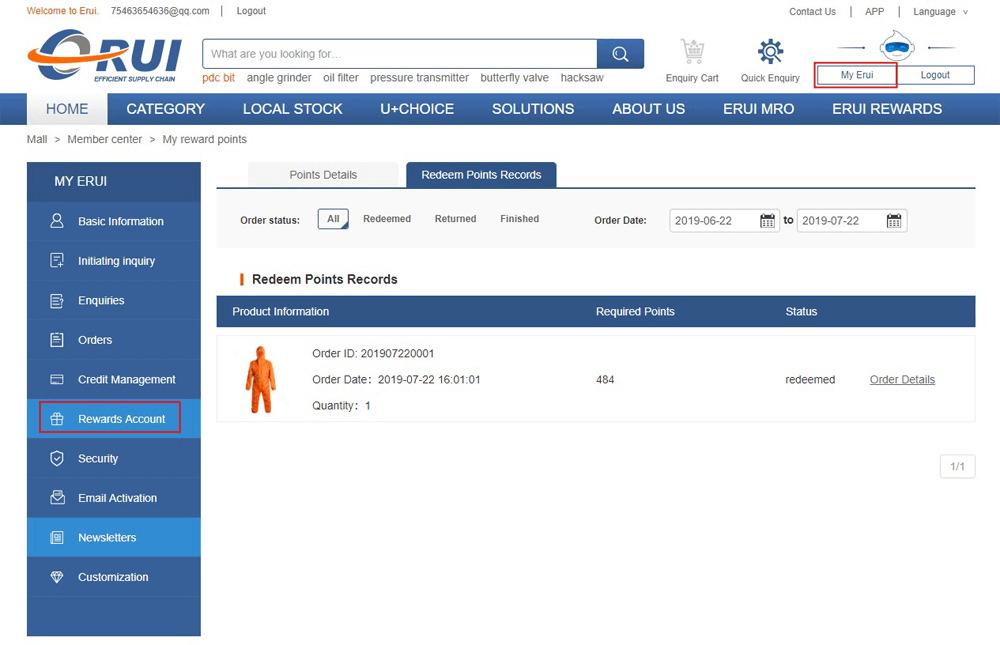Click the robot avatar icon

tap(897, 47)
